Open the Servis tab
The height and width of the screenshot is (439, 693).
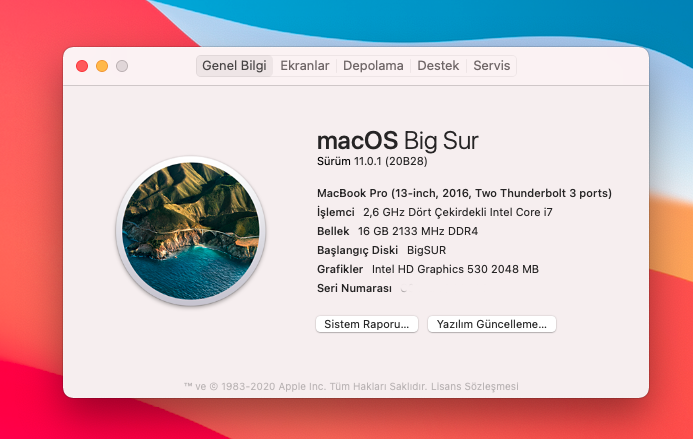click(x=491, y=66)
